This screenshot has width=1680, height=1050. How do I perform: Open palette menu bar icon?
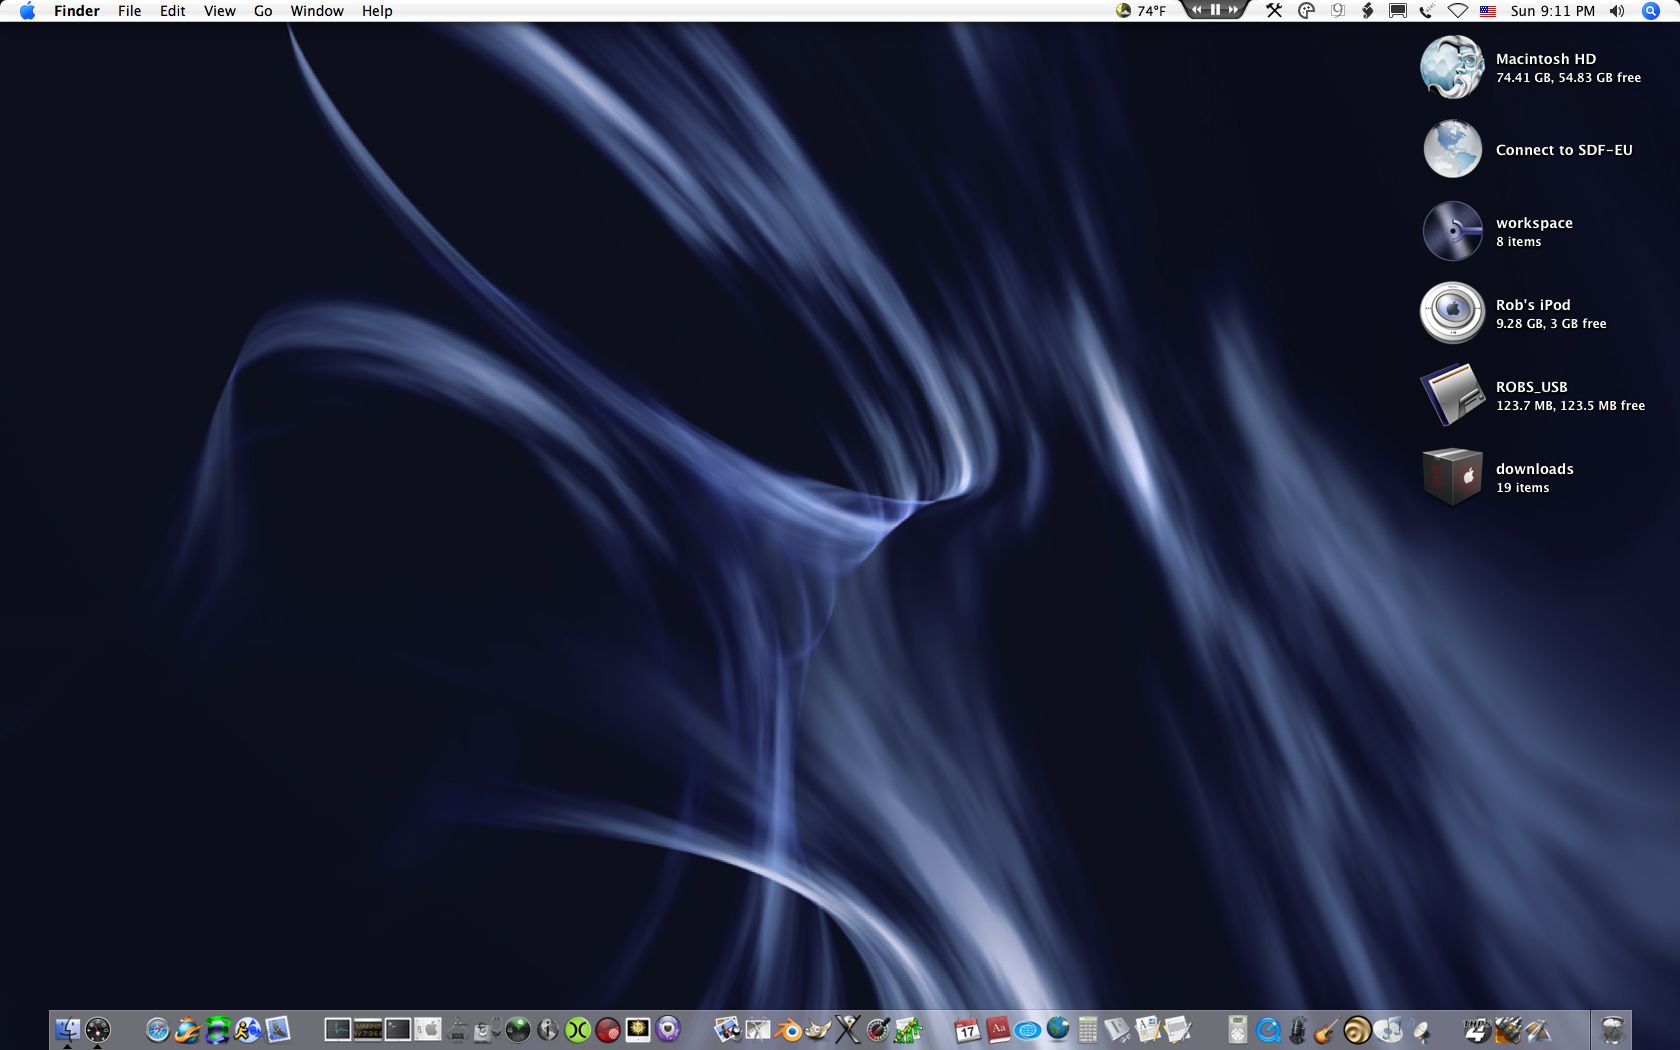click(x=1306, y=11)
